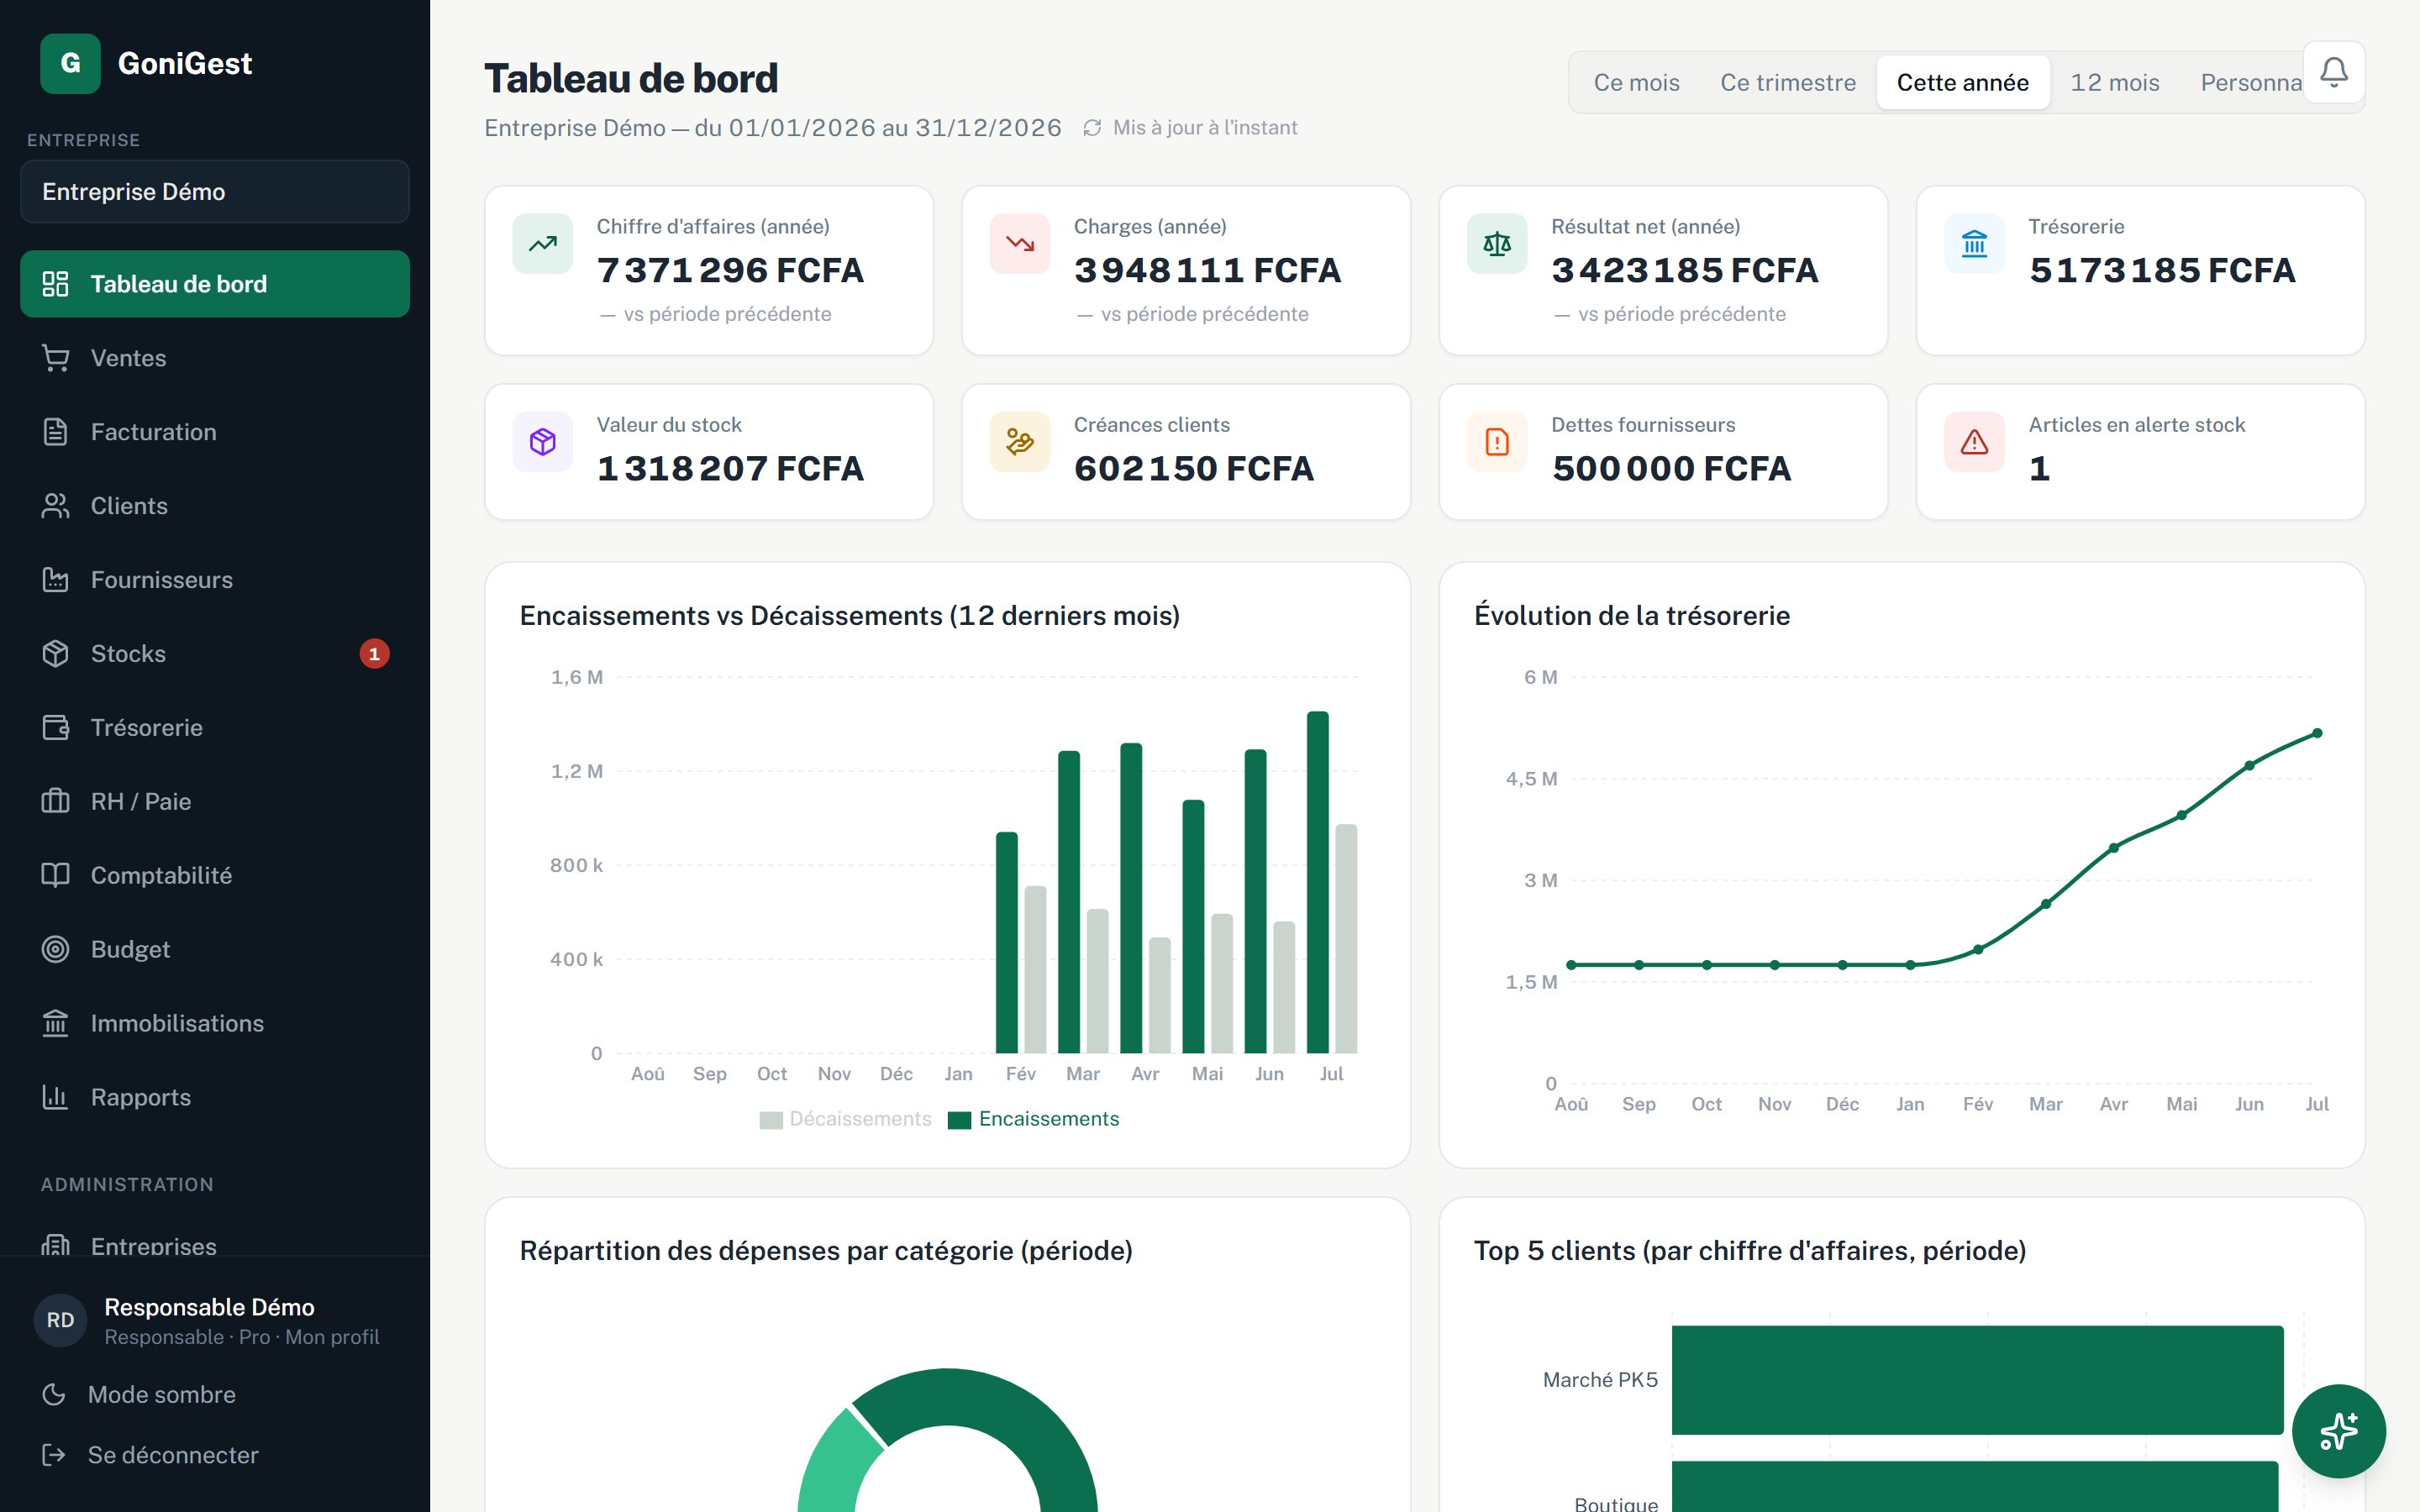Open Mon profil link
The width and height of the screenshot is (2420, 1512).
coord(332,1337)
